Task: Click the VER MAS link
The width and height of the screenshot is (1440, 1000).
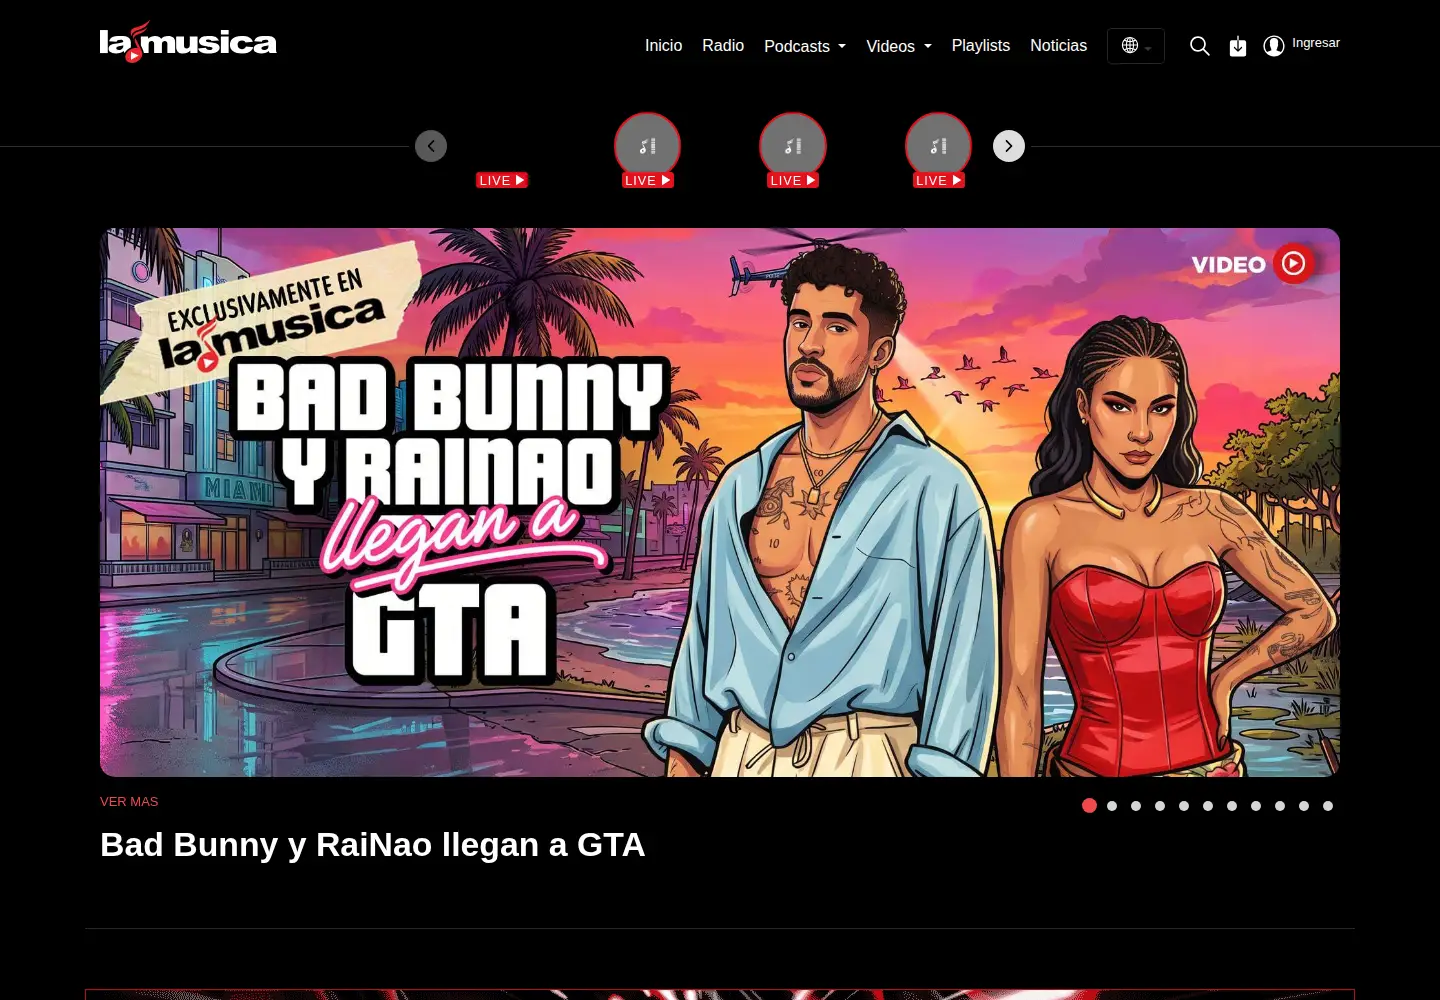Action: (x=129, y=802)
